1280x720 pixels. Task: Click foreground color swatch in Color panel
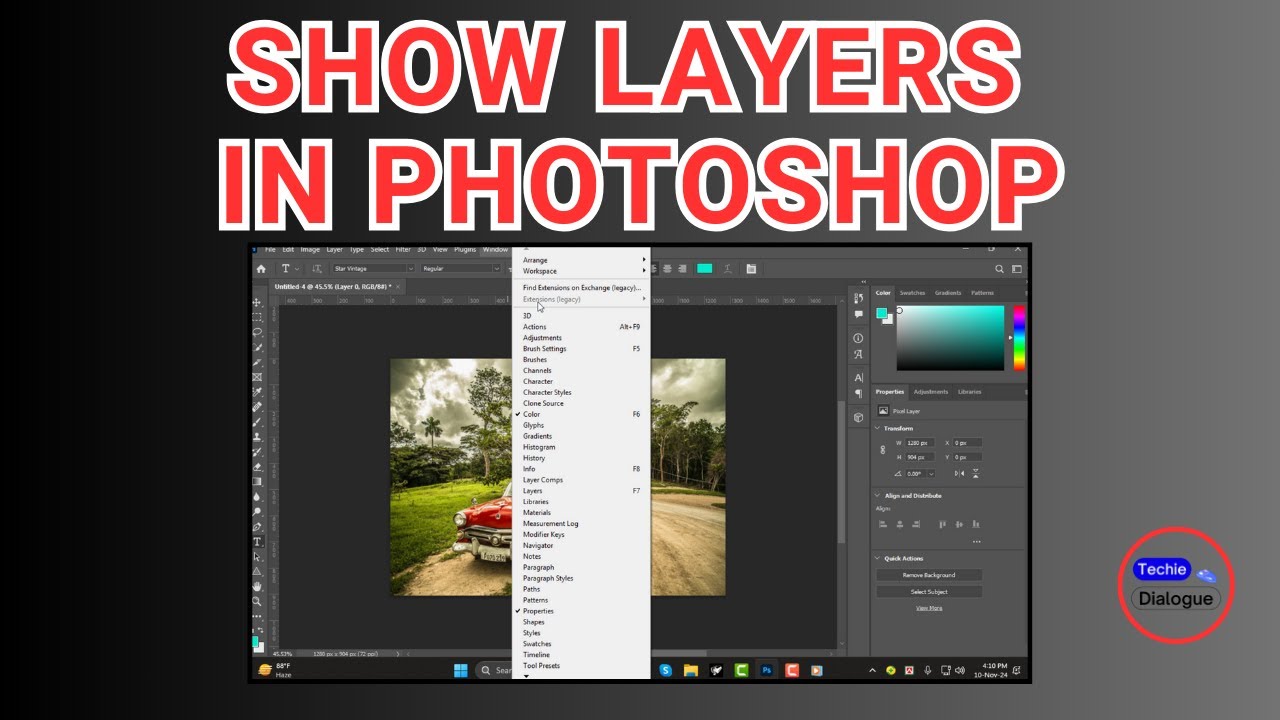[882, 314]
